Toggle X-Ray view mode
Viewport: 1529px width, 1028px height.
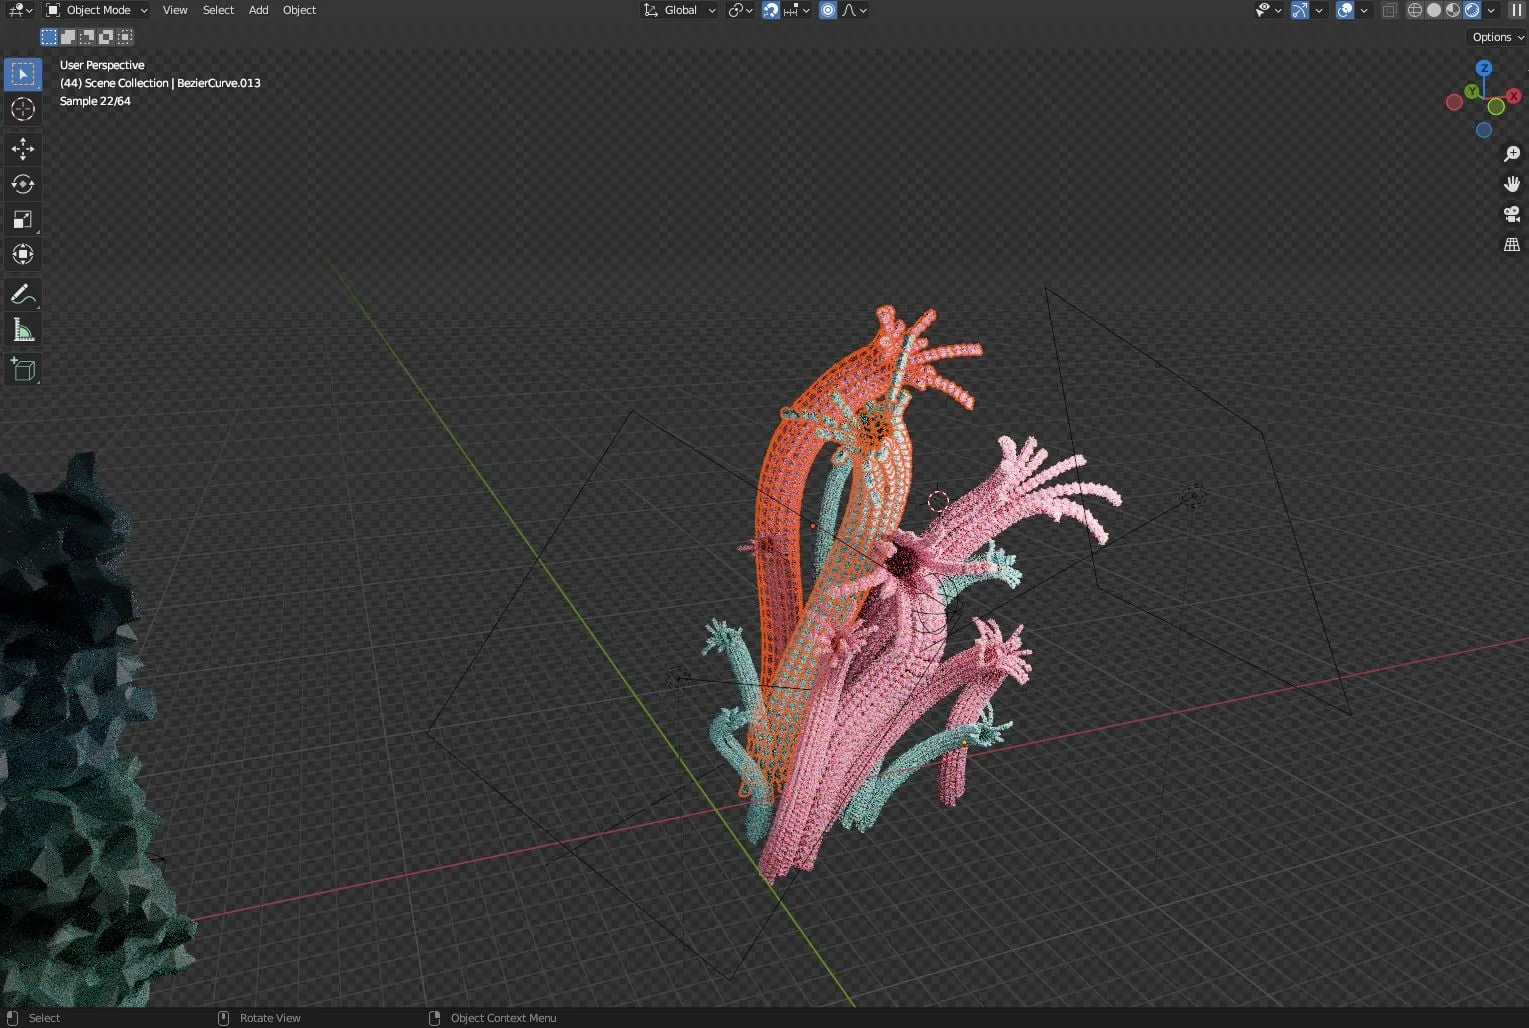pos(1388,10)
